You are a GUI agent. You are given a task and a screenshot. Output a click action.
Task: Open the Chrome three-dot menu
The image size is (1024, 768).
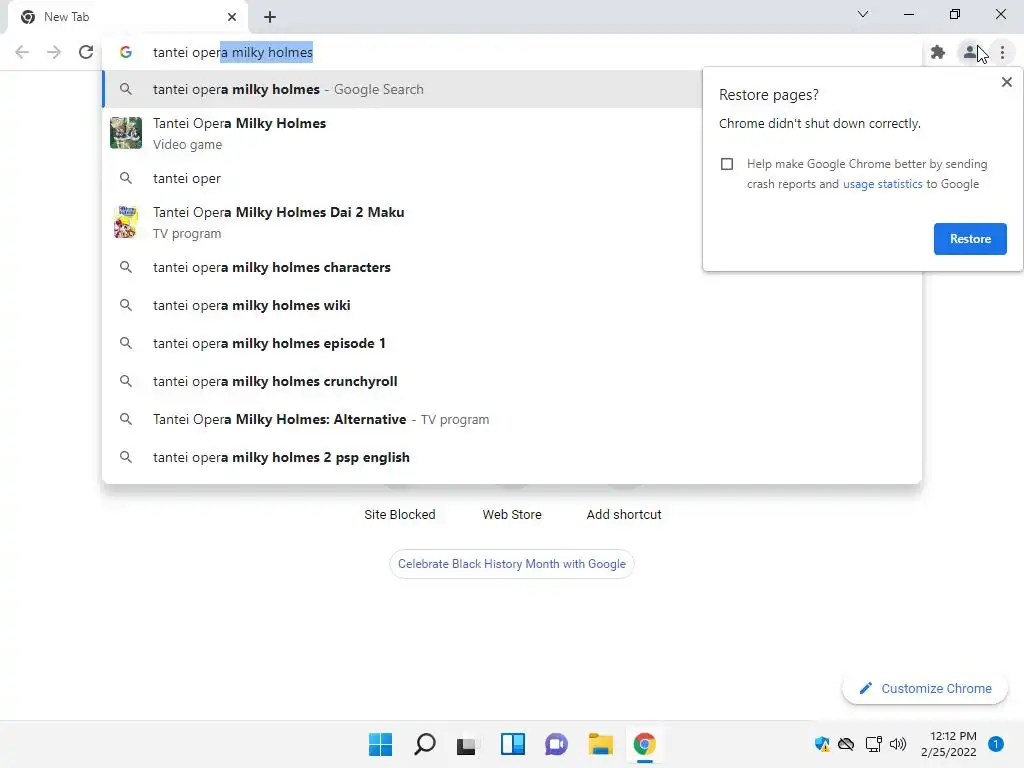tap(1002, 52)
